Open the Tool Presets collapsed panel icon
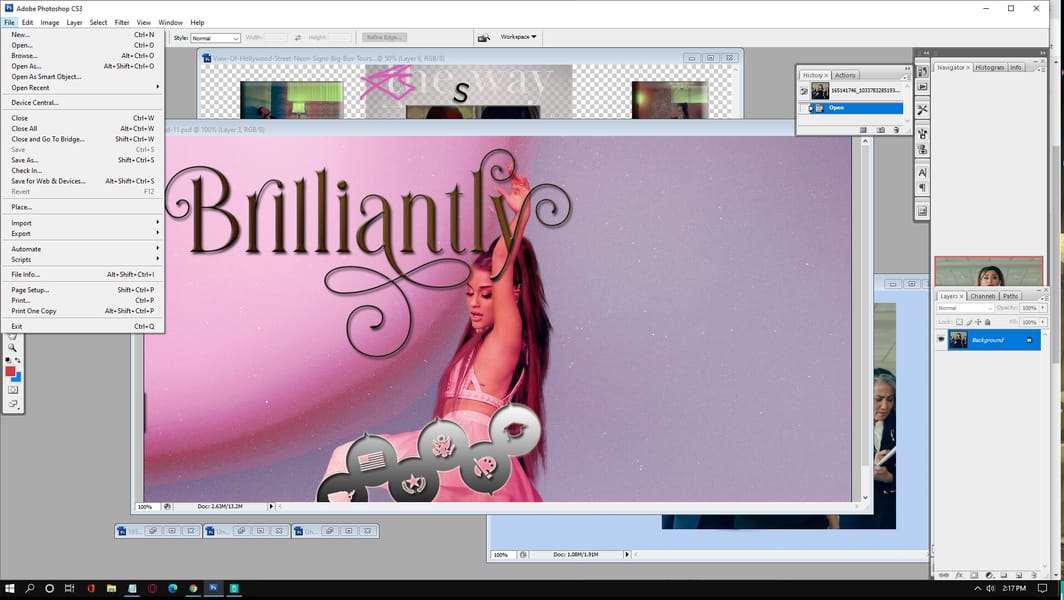The image size is (1064, 600). [x=922, y=109]
